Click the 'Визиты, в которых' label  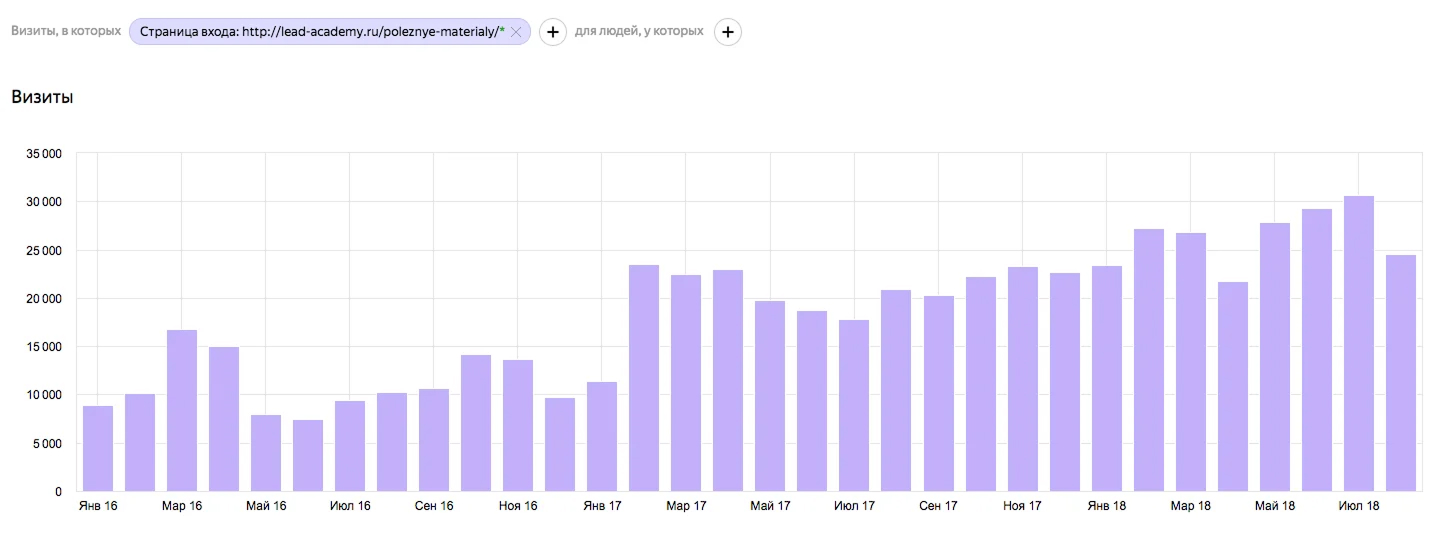pyautogui.click(x=66, y=31)
